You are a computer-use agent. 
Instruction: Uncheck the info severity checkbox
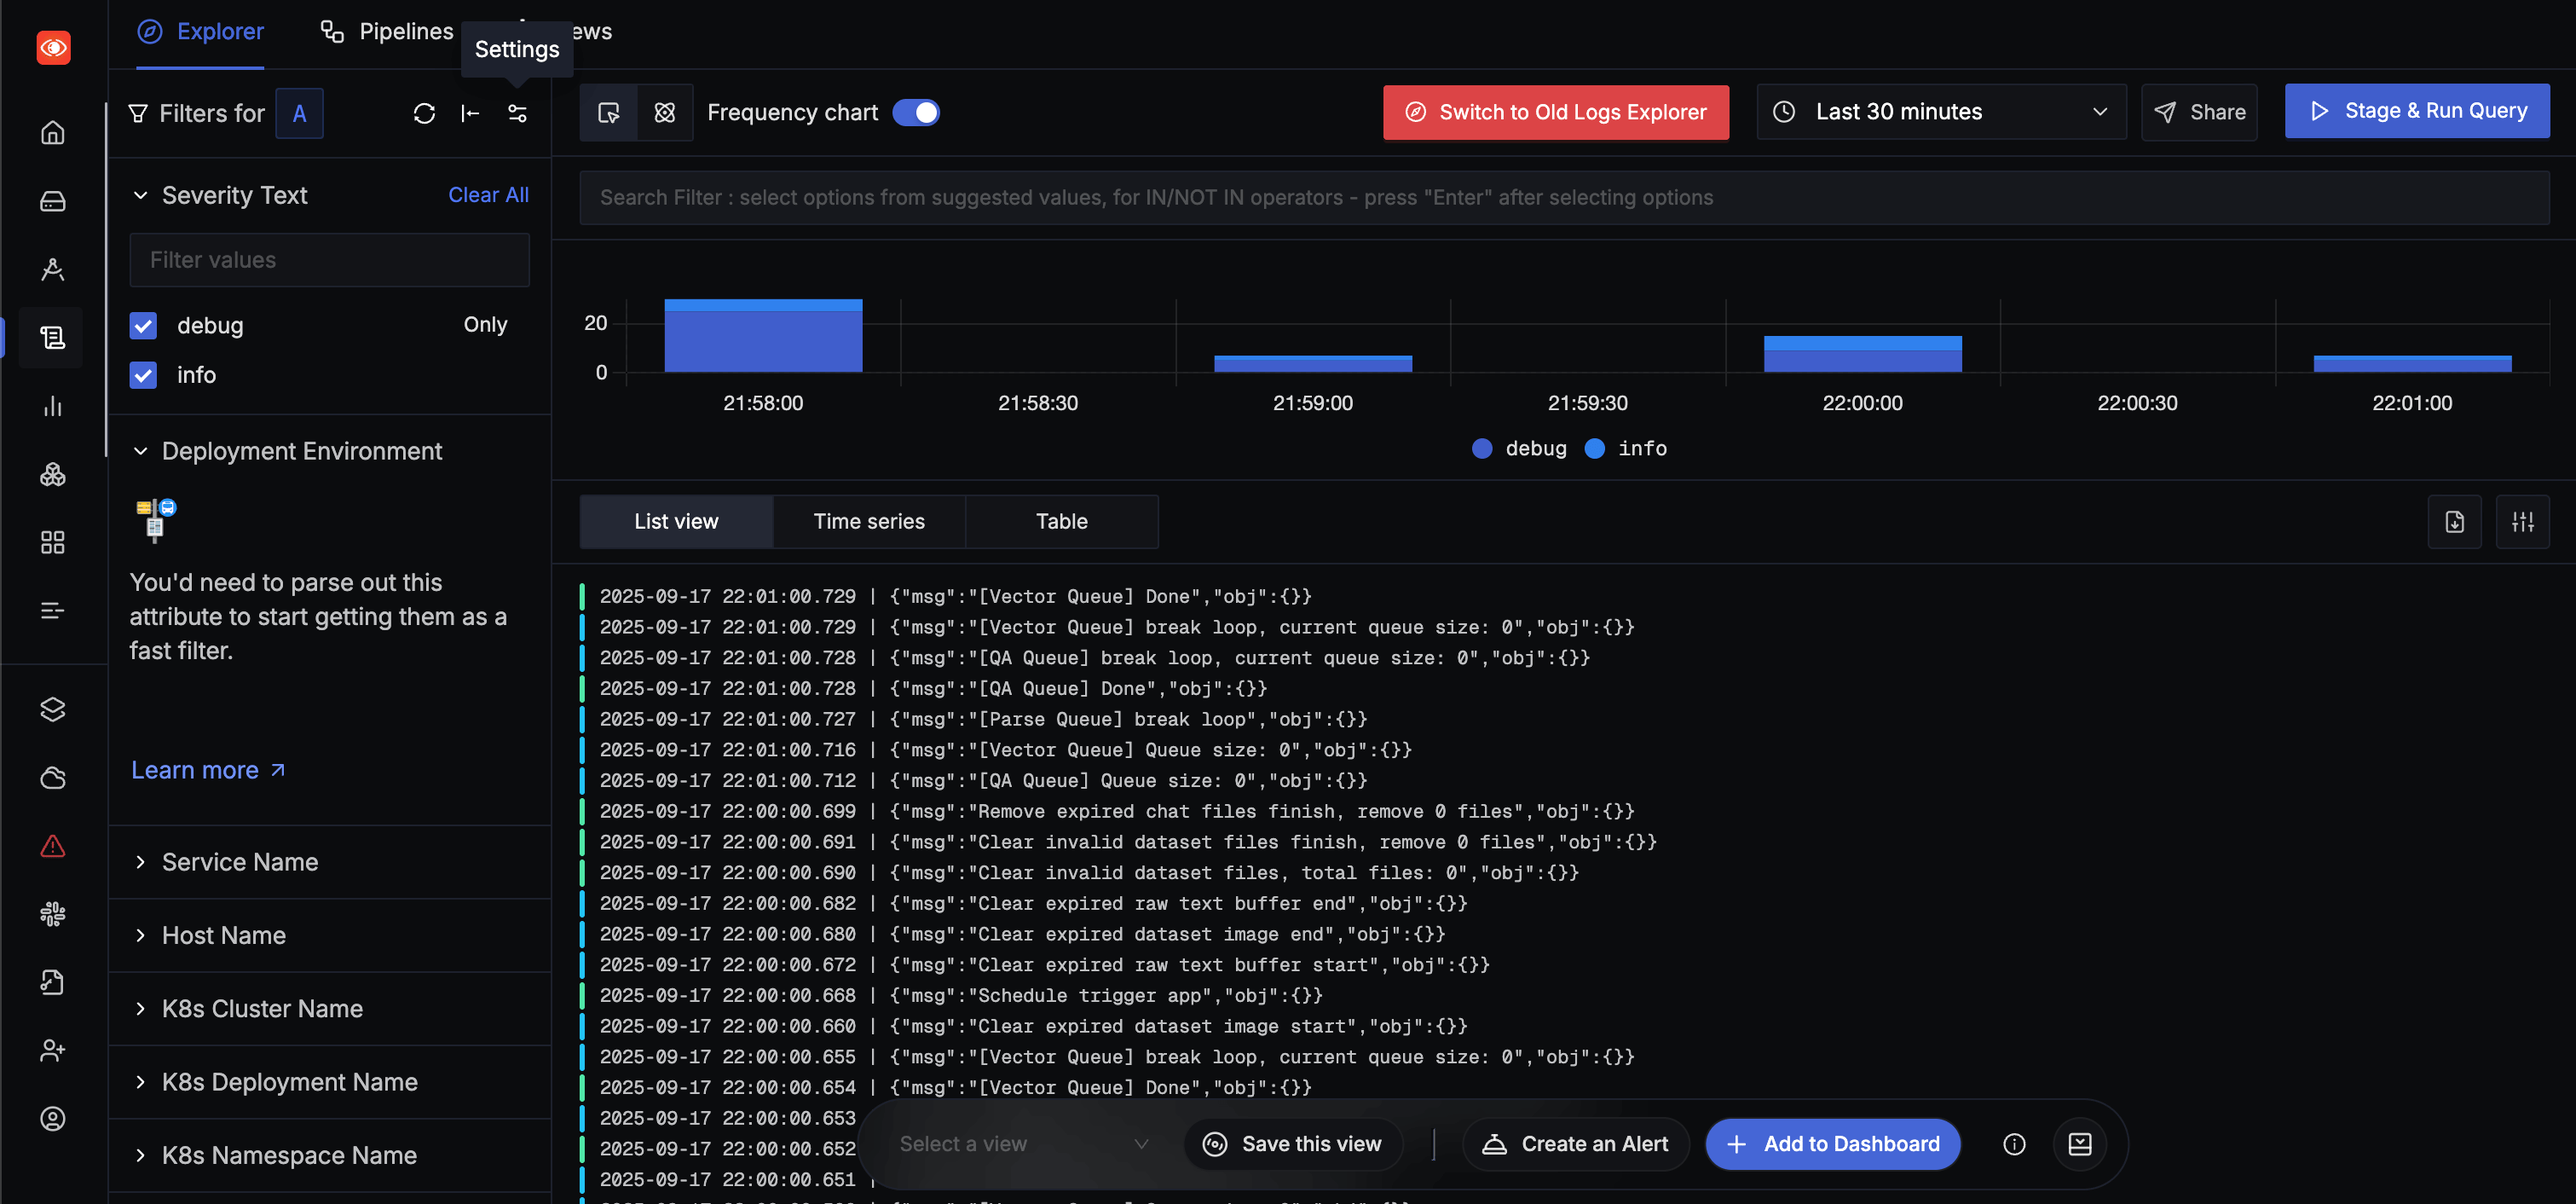143,375
